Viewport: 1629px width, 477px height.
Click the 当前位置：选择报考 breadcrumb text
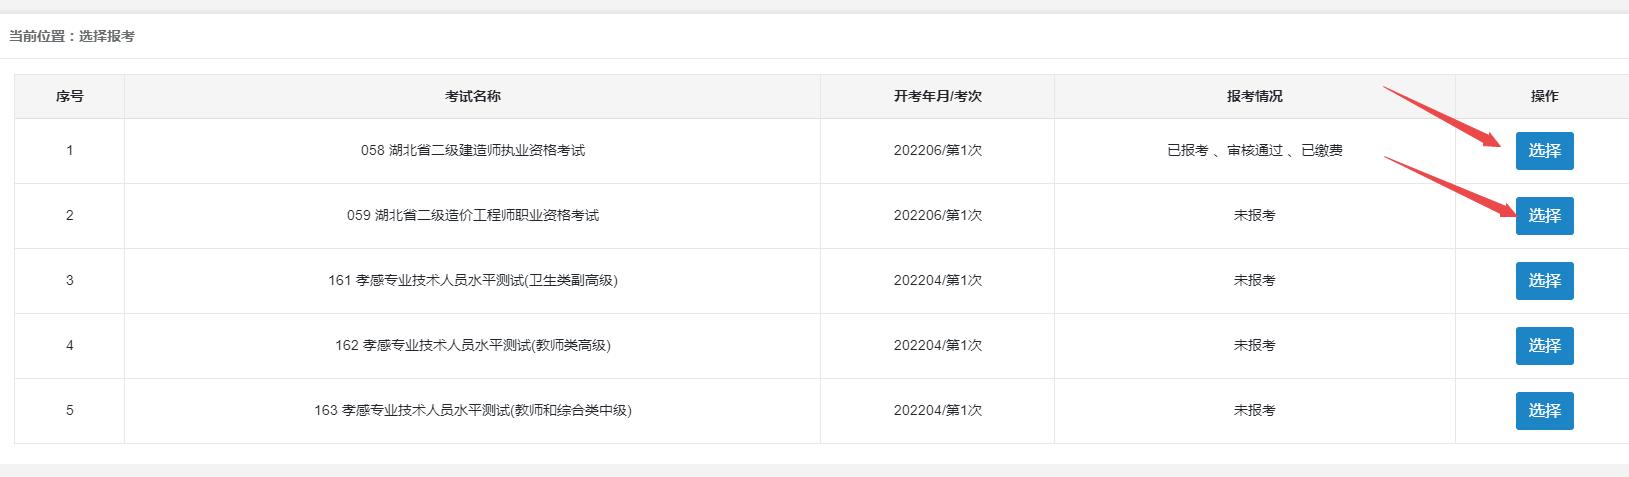72,36
